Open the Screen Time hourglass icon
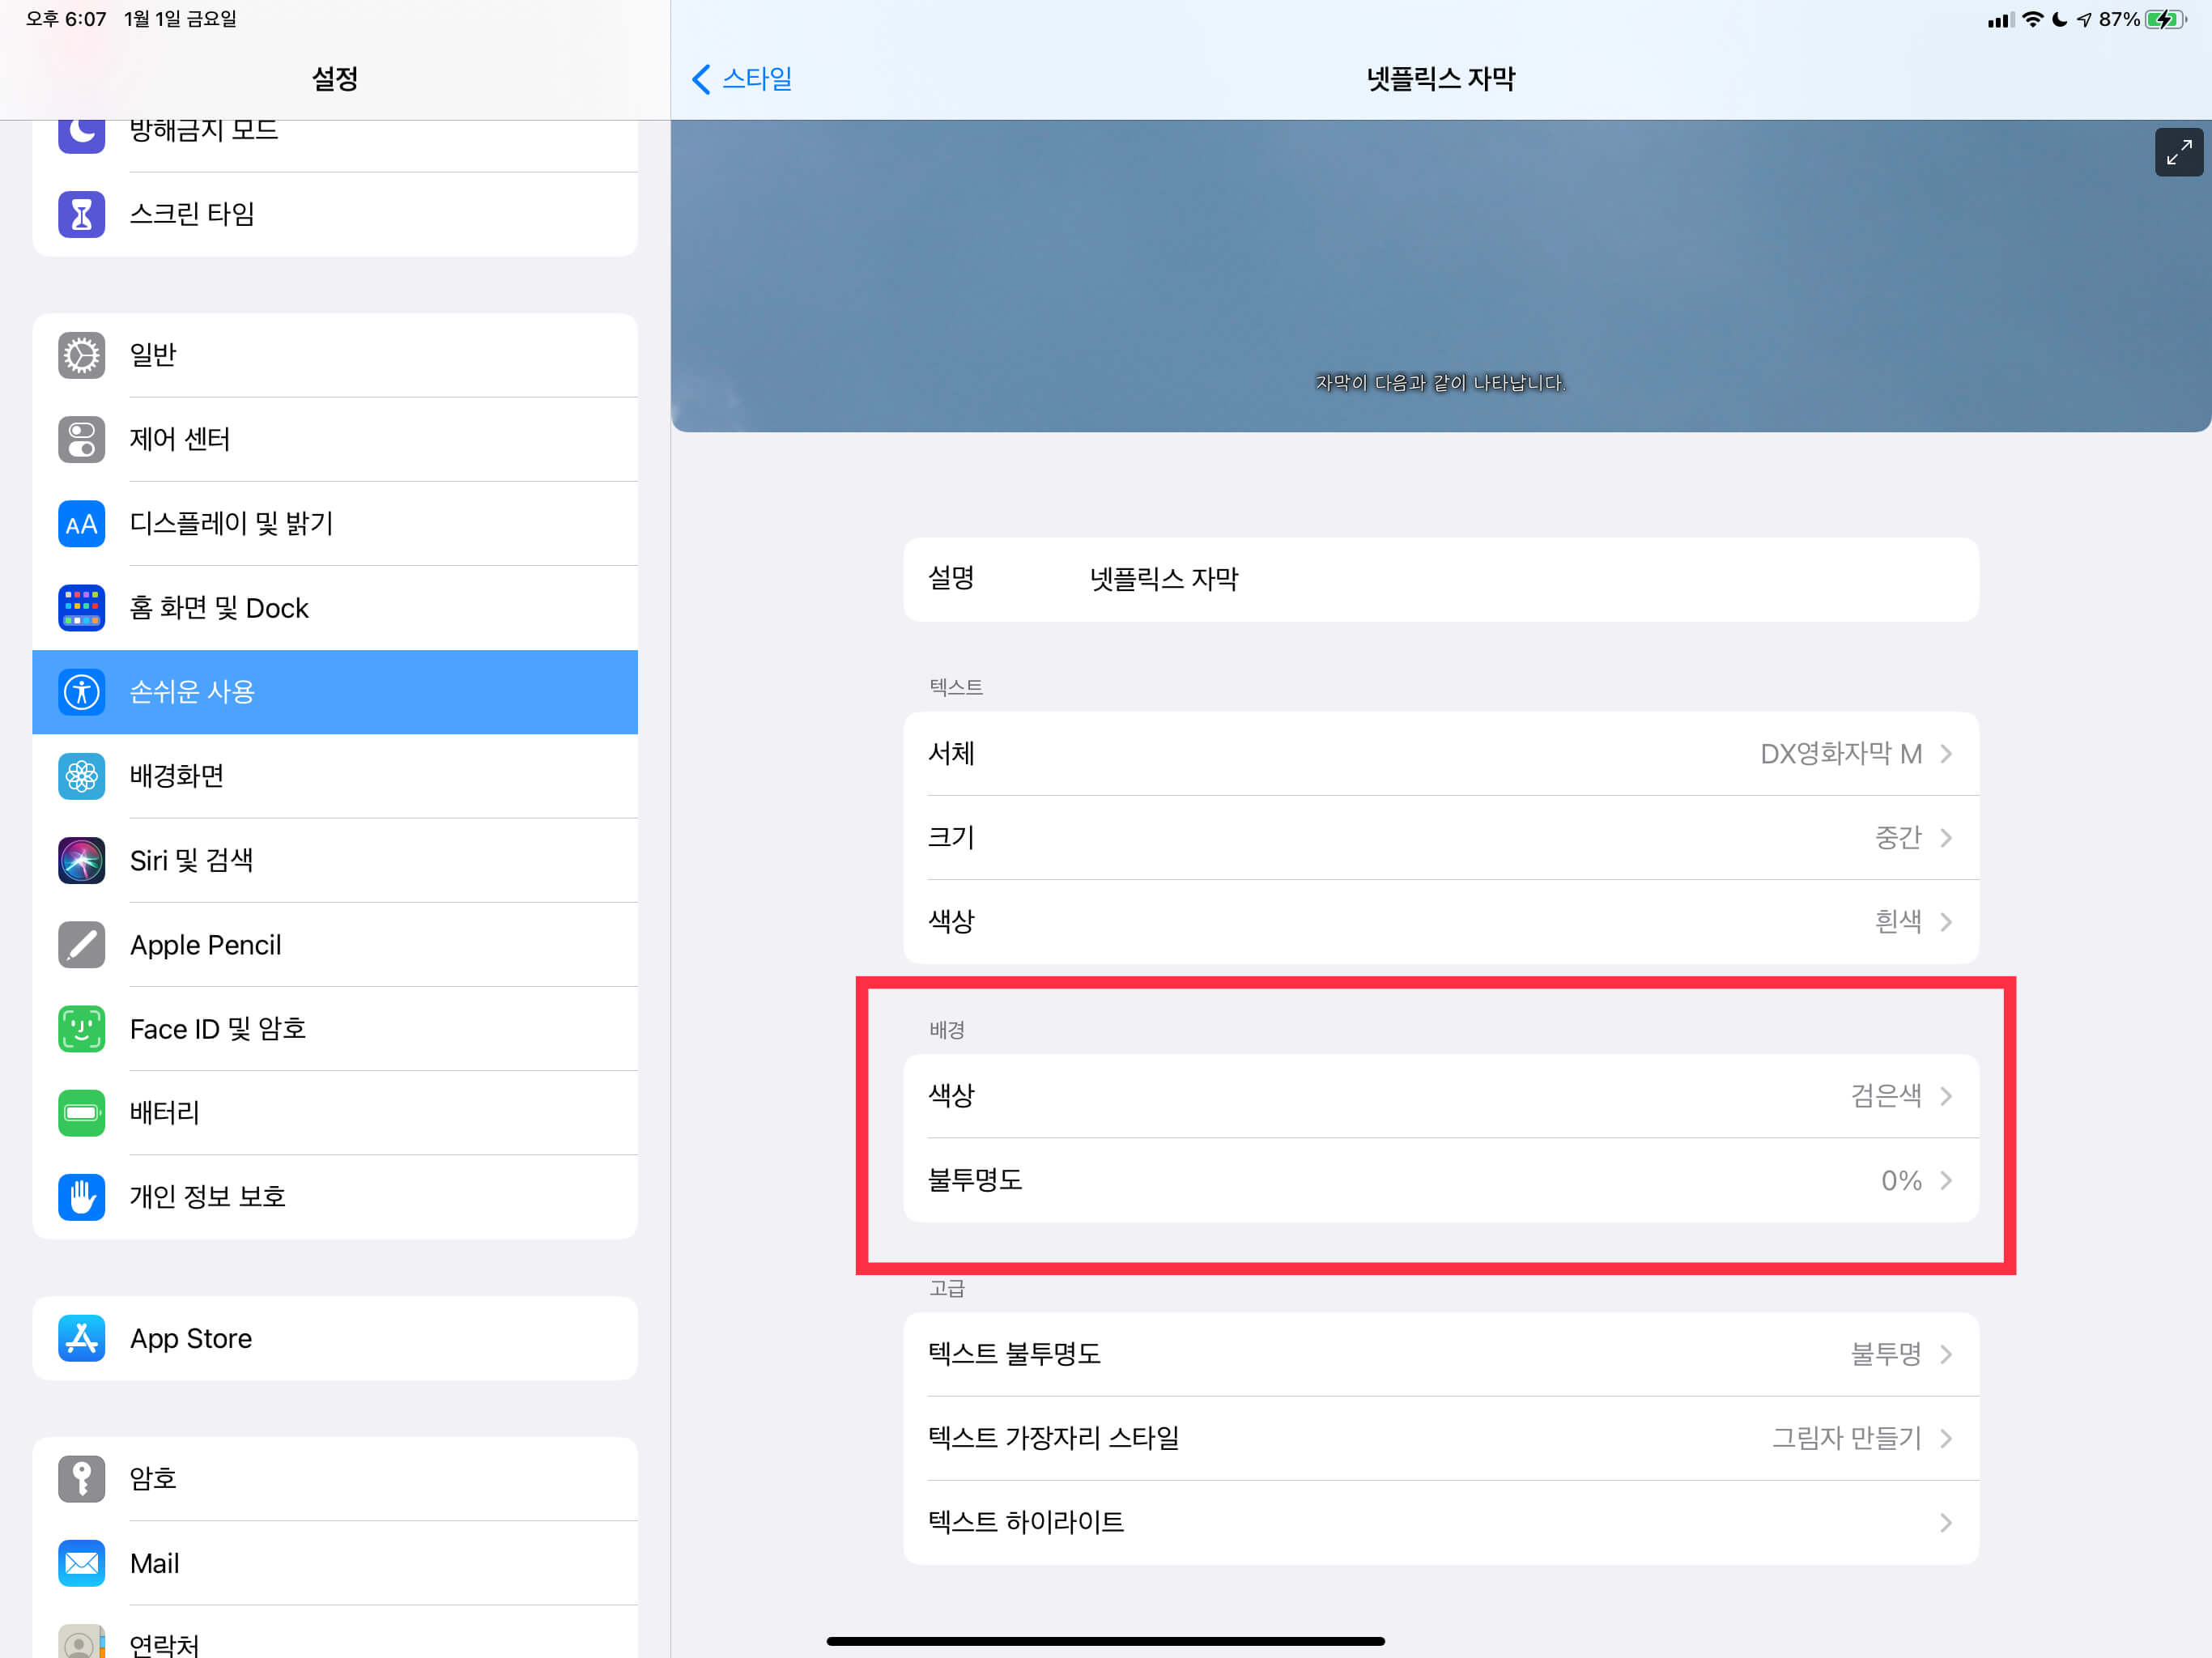 pos(82,214)
